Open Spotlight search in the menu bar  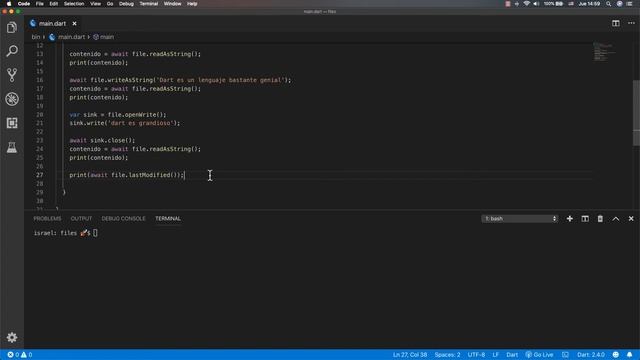point(609,4)
